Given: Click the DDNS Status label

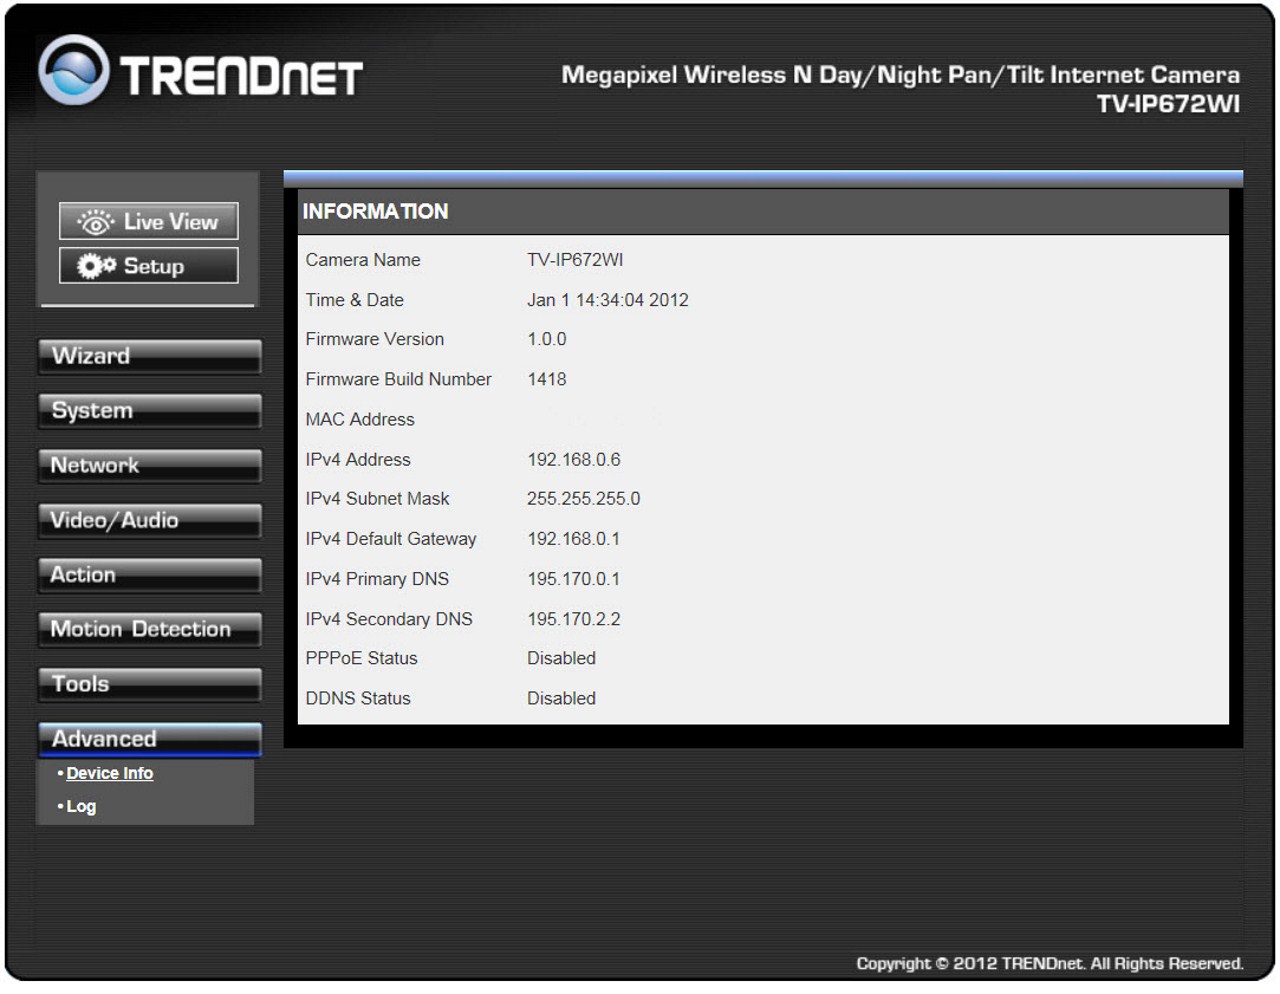Looking at the screenshot, I should coord(358,698).
